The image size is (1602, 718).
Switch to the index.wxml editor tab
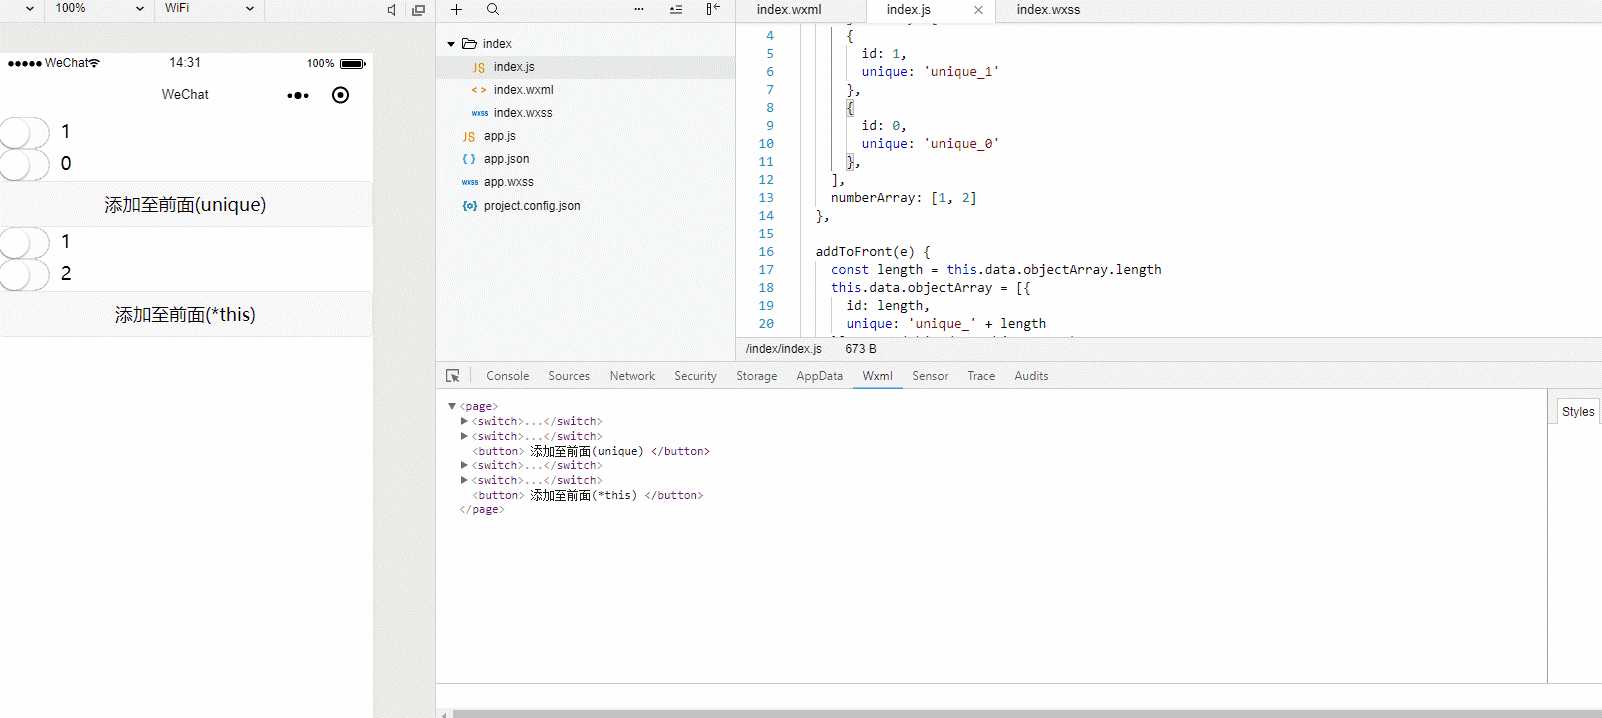789,10
